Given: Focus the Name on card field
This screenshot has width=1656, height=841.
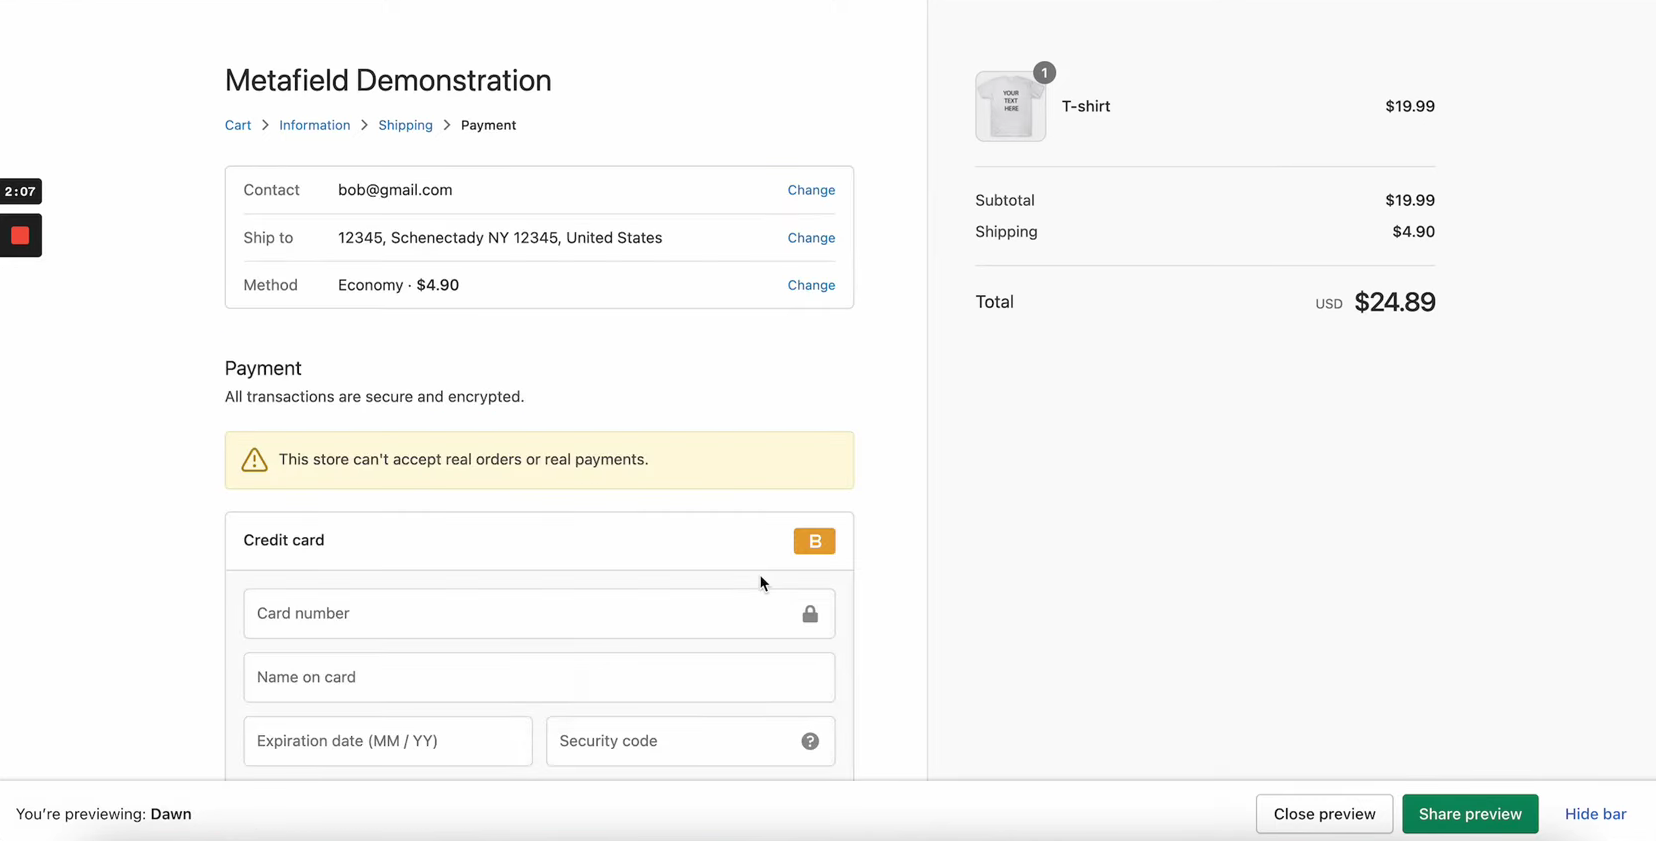Looking at the screenshot, I should (539, 677).
